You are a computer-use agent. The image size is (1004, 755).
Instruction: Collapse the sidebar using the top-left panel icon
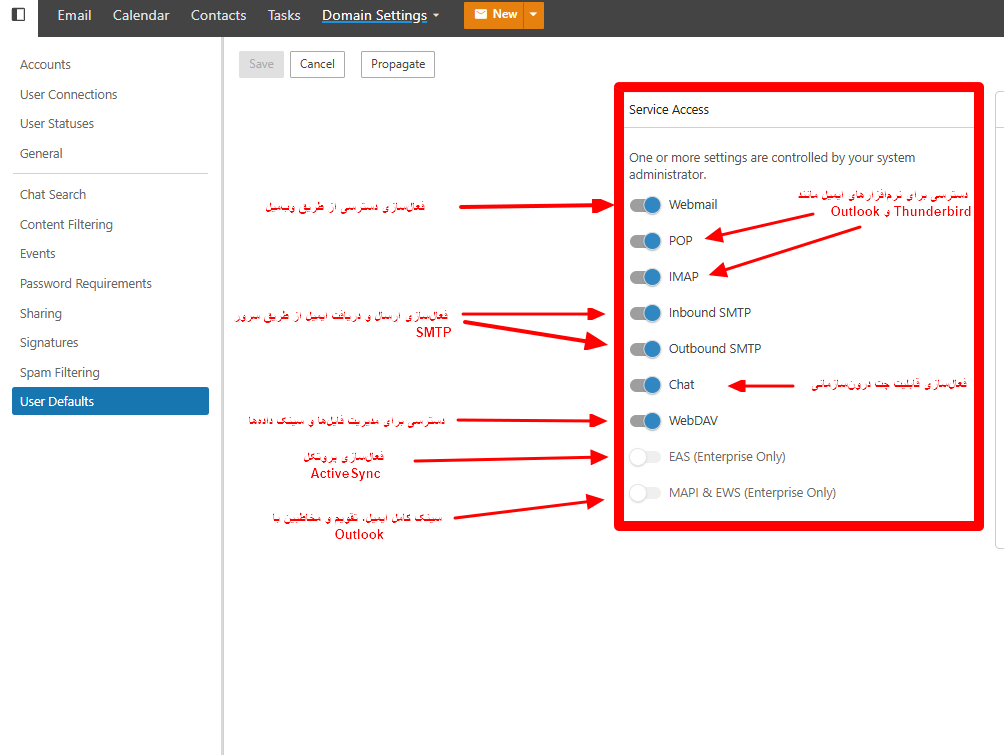point(18,15)
